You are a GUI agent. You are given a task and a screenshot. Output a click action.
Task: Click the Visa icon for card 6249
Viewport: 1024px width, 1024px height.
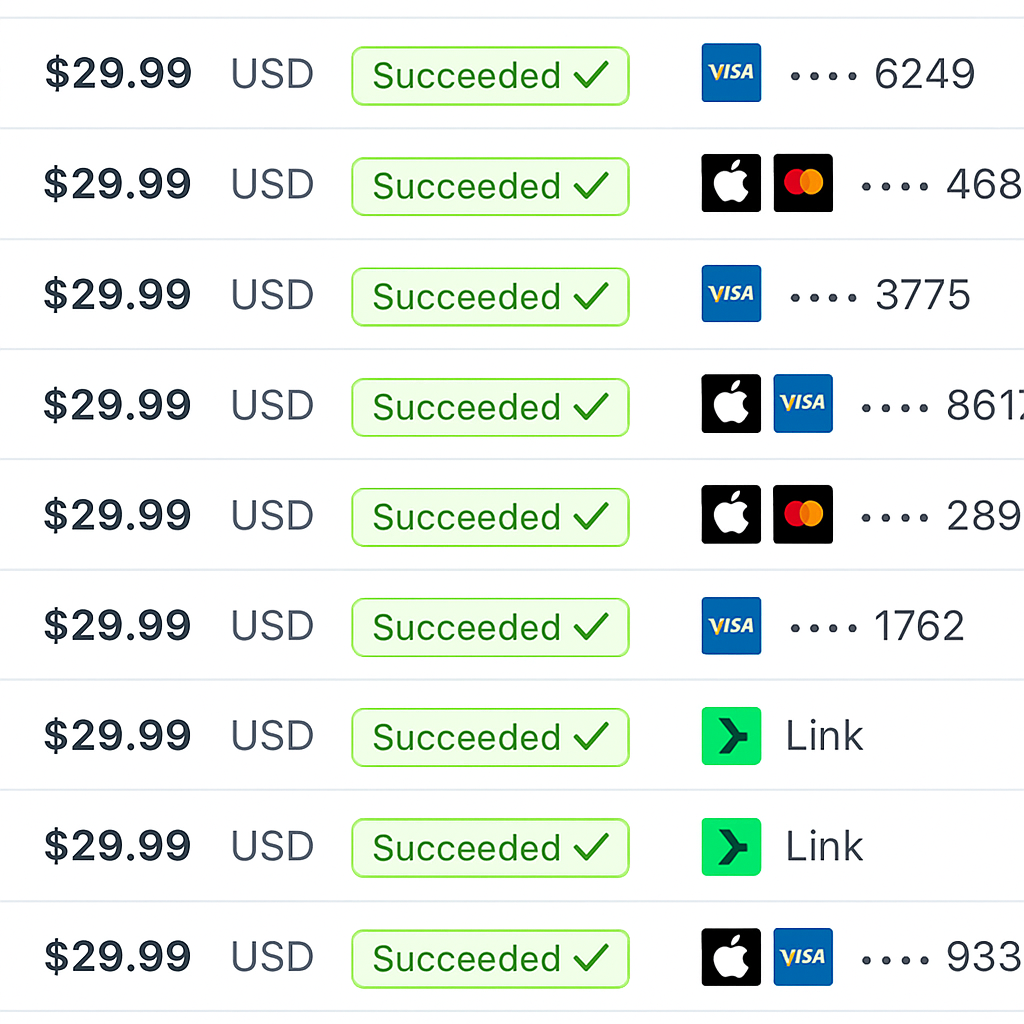(x=731, y=73)
